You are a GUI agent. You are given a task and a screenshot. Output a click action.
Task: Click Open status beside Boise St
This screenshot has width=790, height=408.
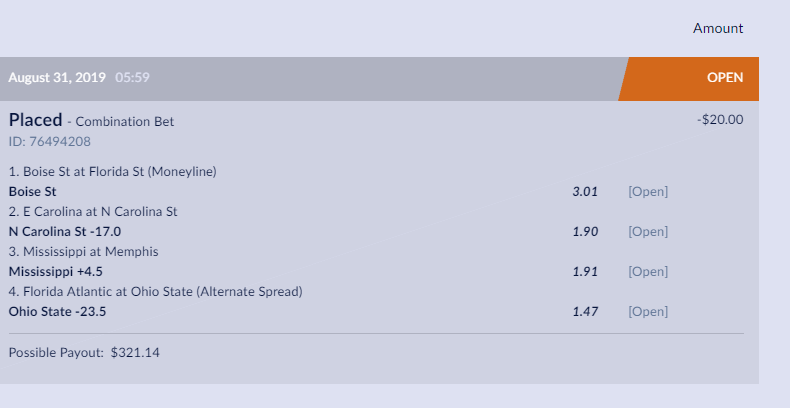click(x=648, y=191)
